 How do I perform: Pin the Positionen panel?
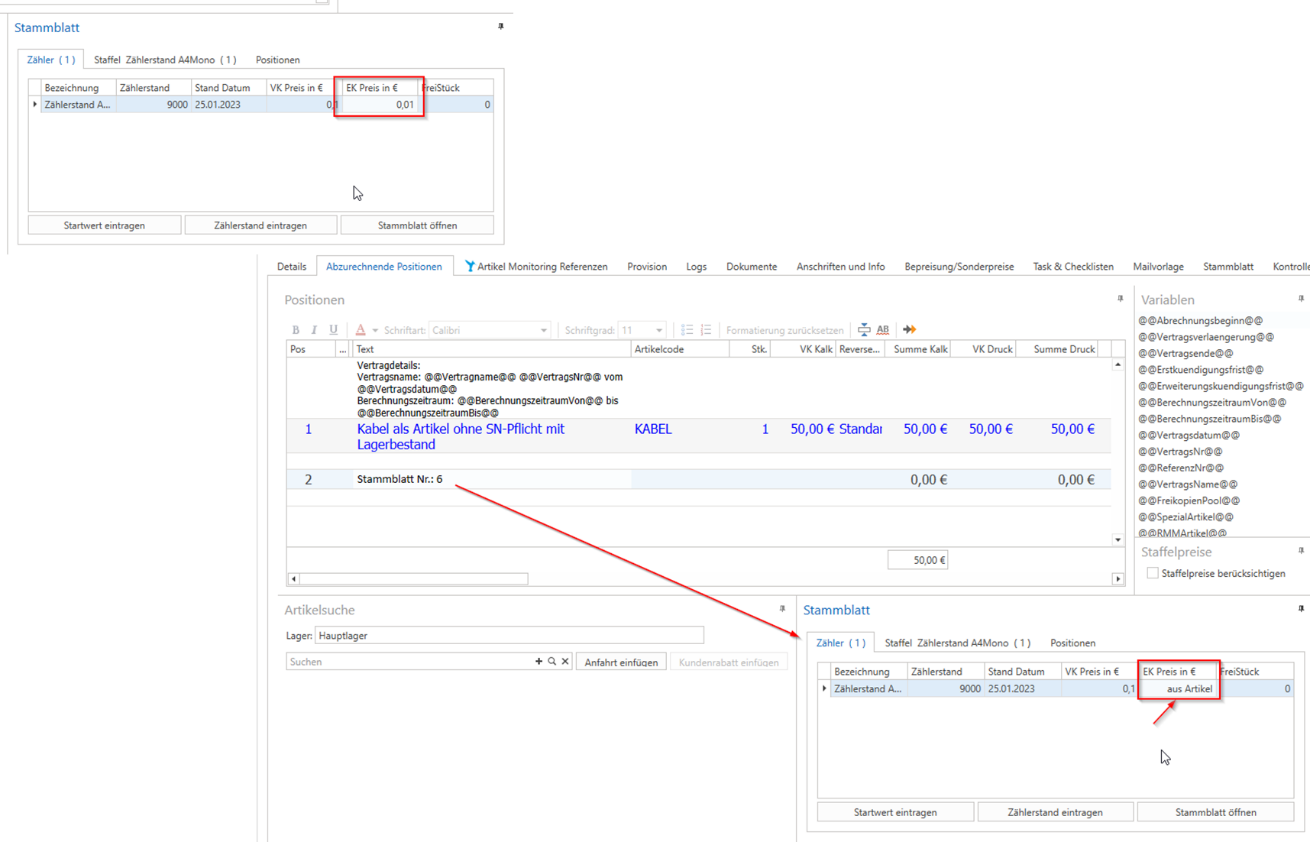[x=1120, y=299]
